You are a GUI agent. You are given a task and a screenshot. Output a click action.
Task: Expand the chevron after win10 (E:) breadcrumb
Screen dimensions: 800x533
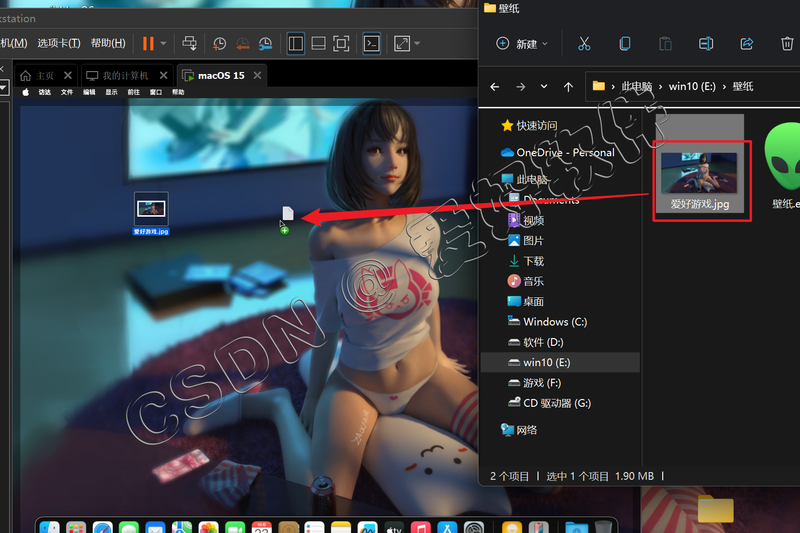click(x=724, y=87)
